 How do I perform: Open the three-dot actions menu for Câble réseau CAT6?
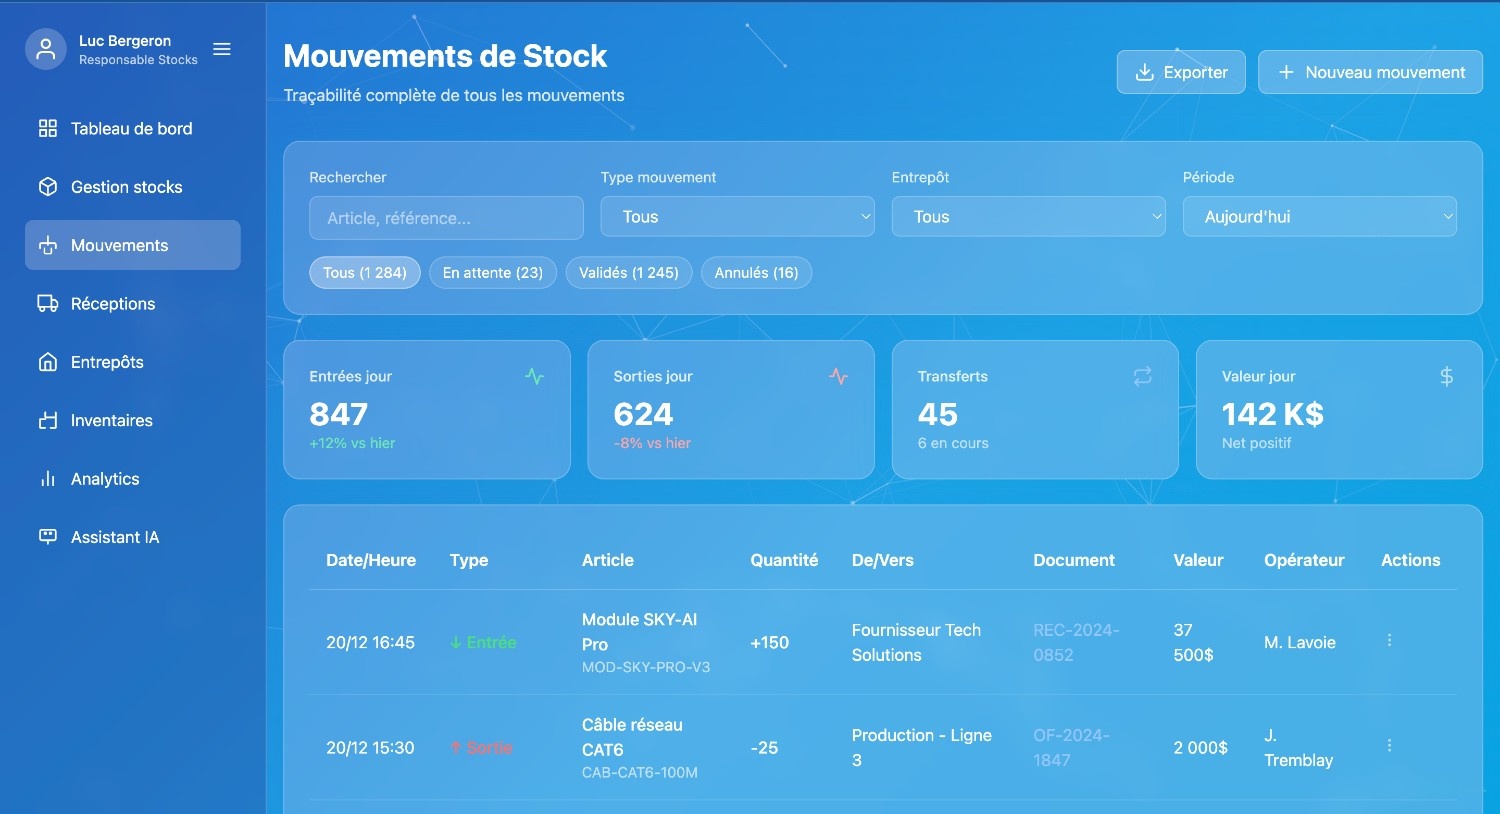[1389, 746]
